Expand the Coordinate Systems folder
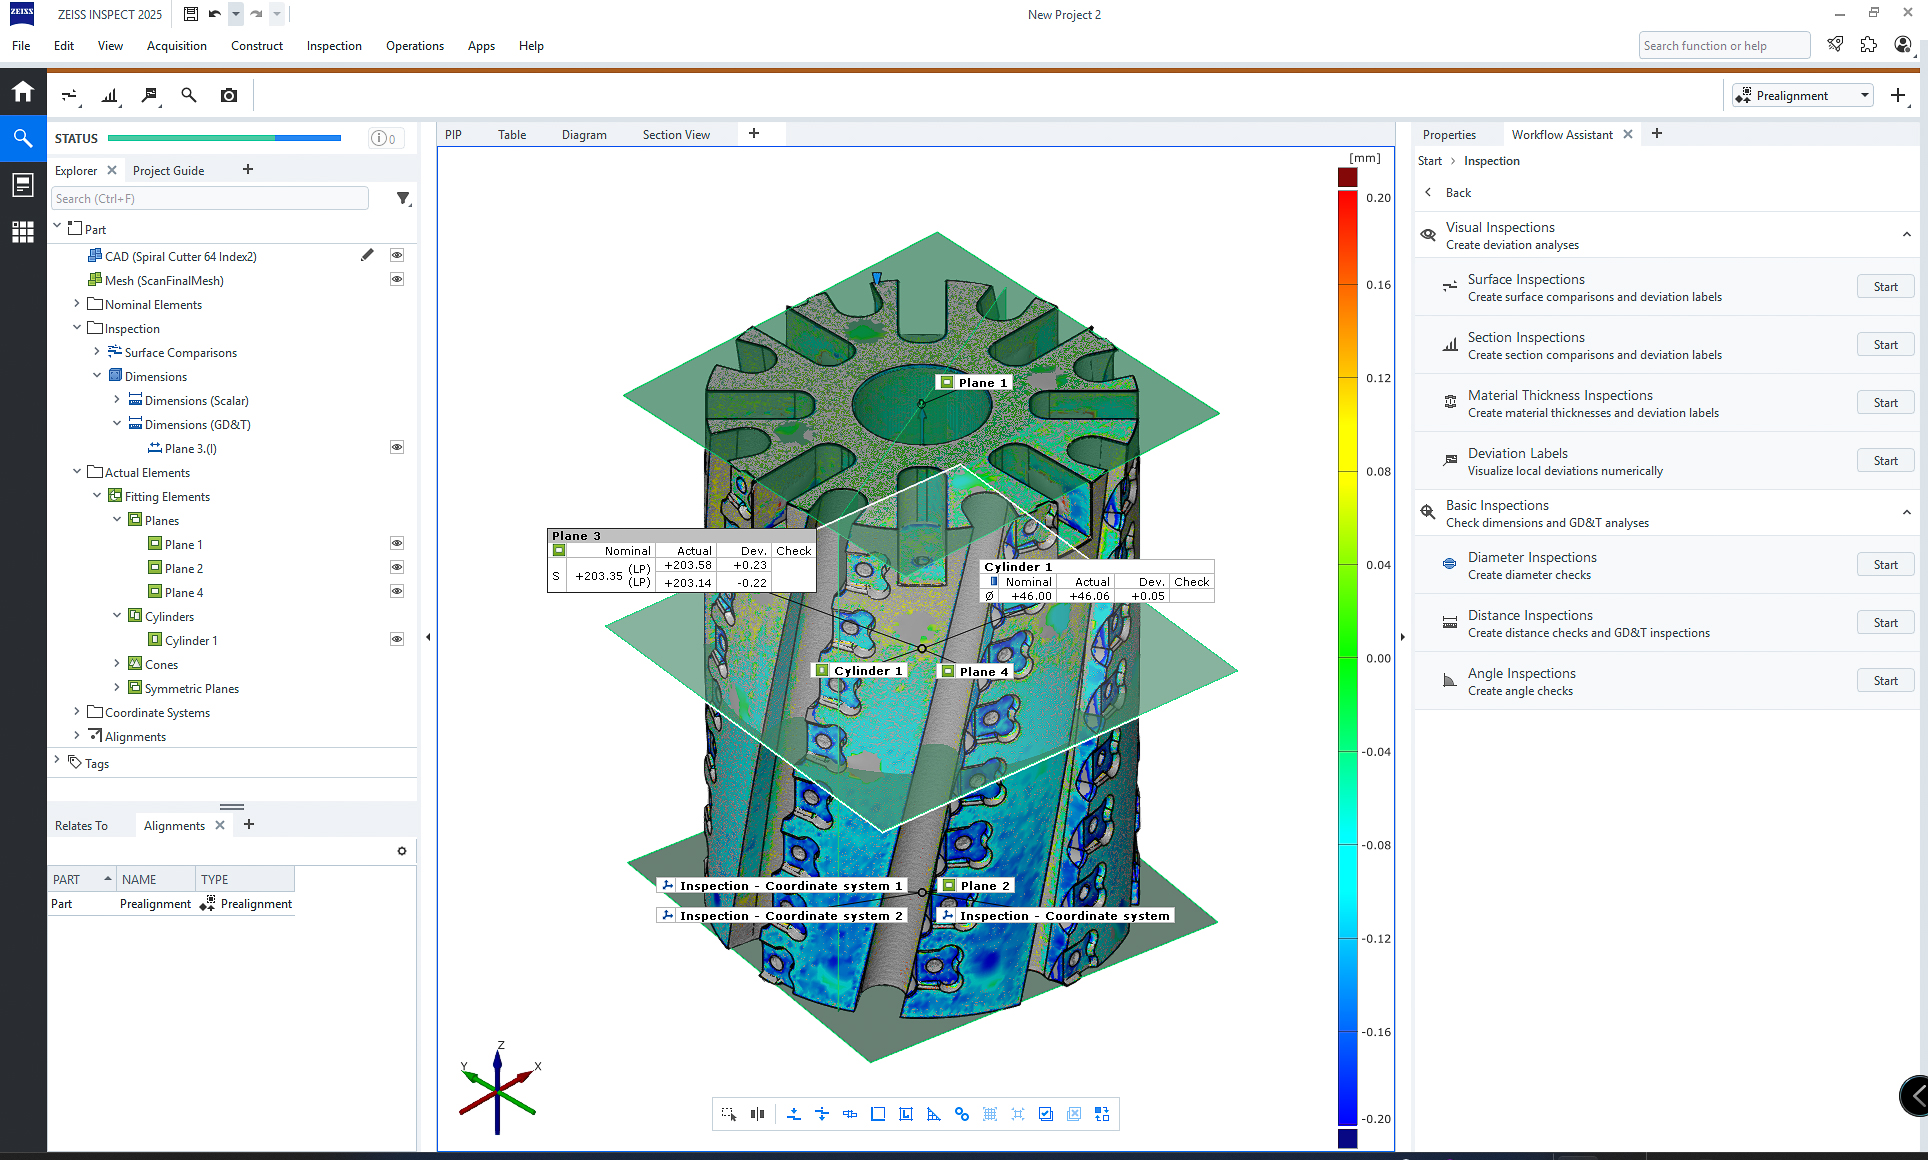This screenshot has height=1160, width=1928. coord(77,712)
